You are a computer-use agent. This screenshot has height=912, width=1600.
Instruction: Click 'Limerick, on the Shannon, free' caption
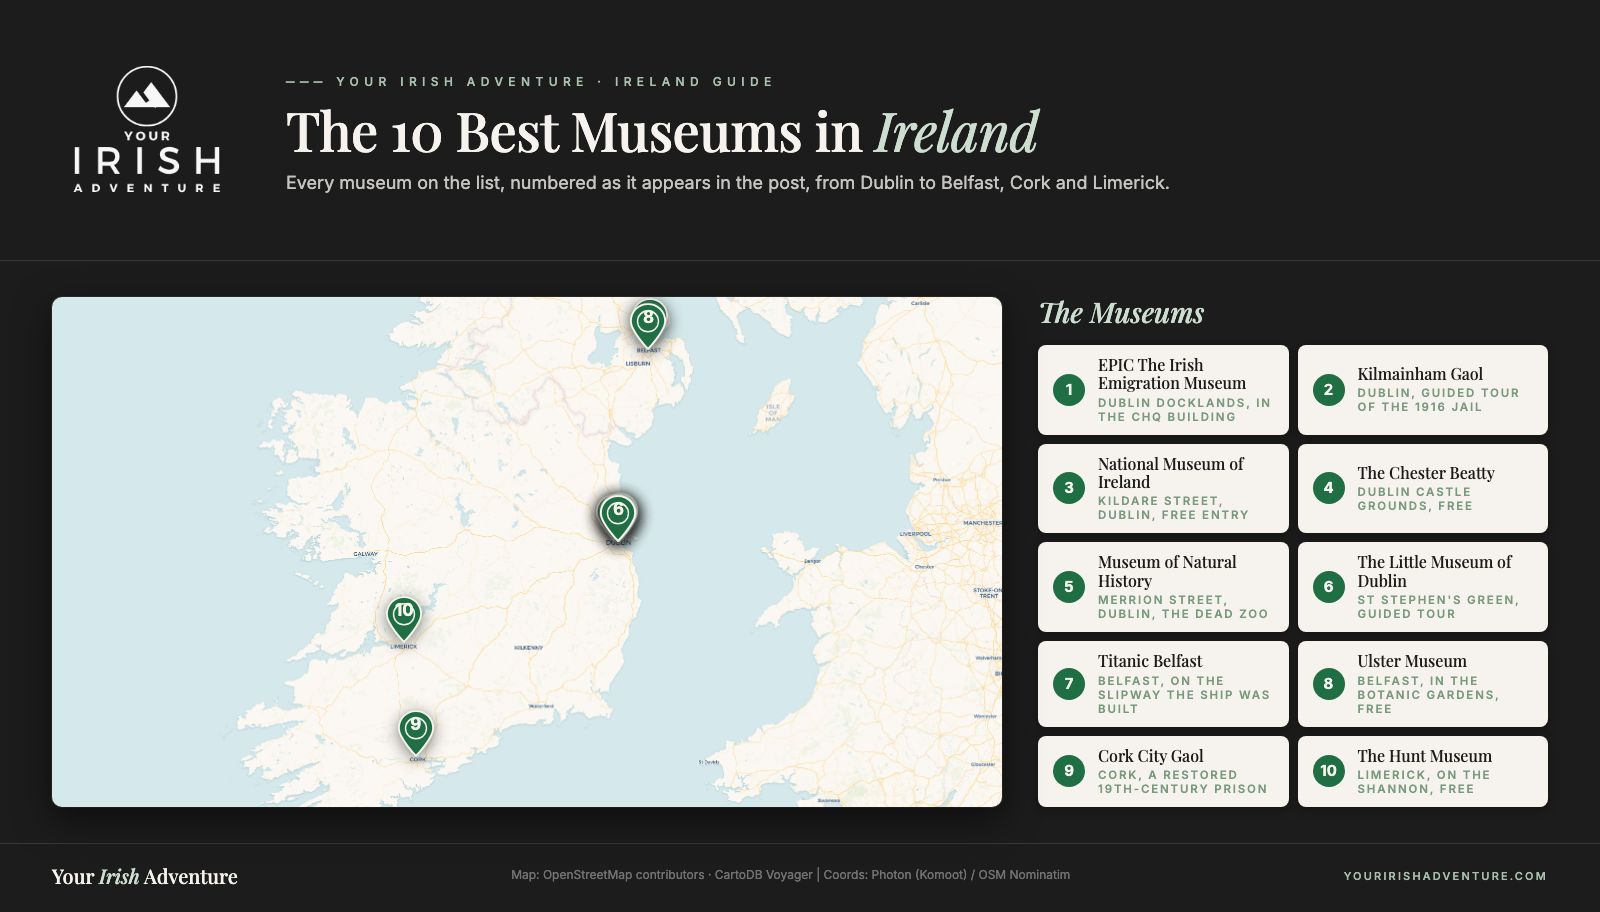(1424, 782)
